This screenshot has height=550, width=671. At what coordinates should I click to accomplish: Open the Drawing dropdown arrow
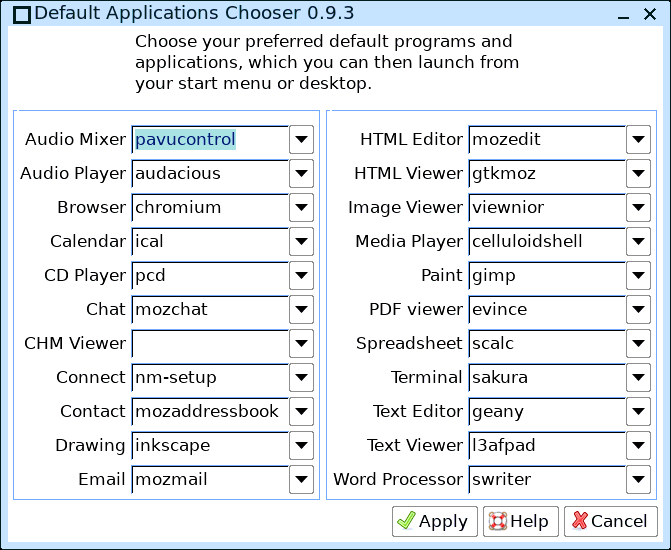pyautogui.click(x=301, y=446)
